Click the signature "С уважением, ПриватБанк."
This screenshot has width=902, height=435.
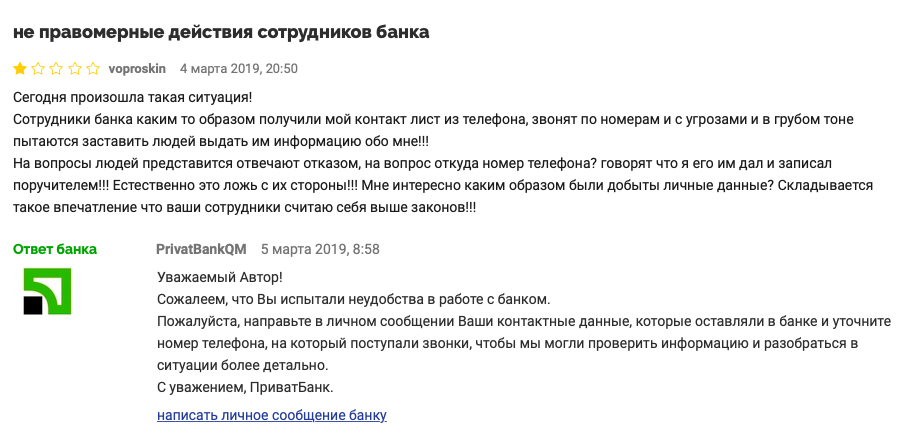[x=246, y=387]
